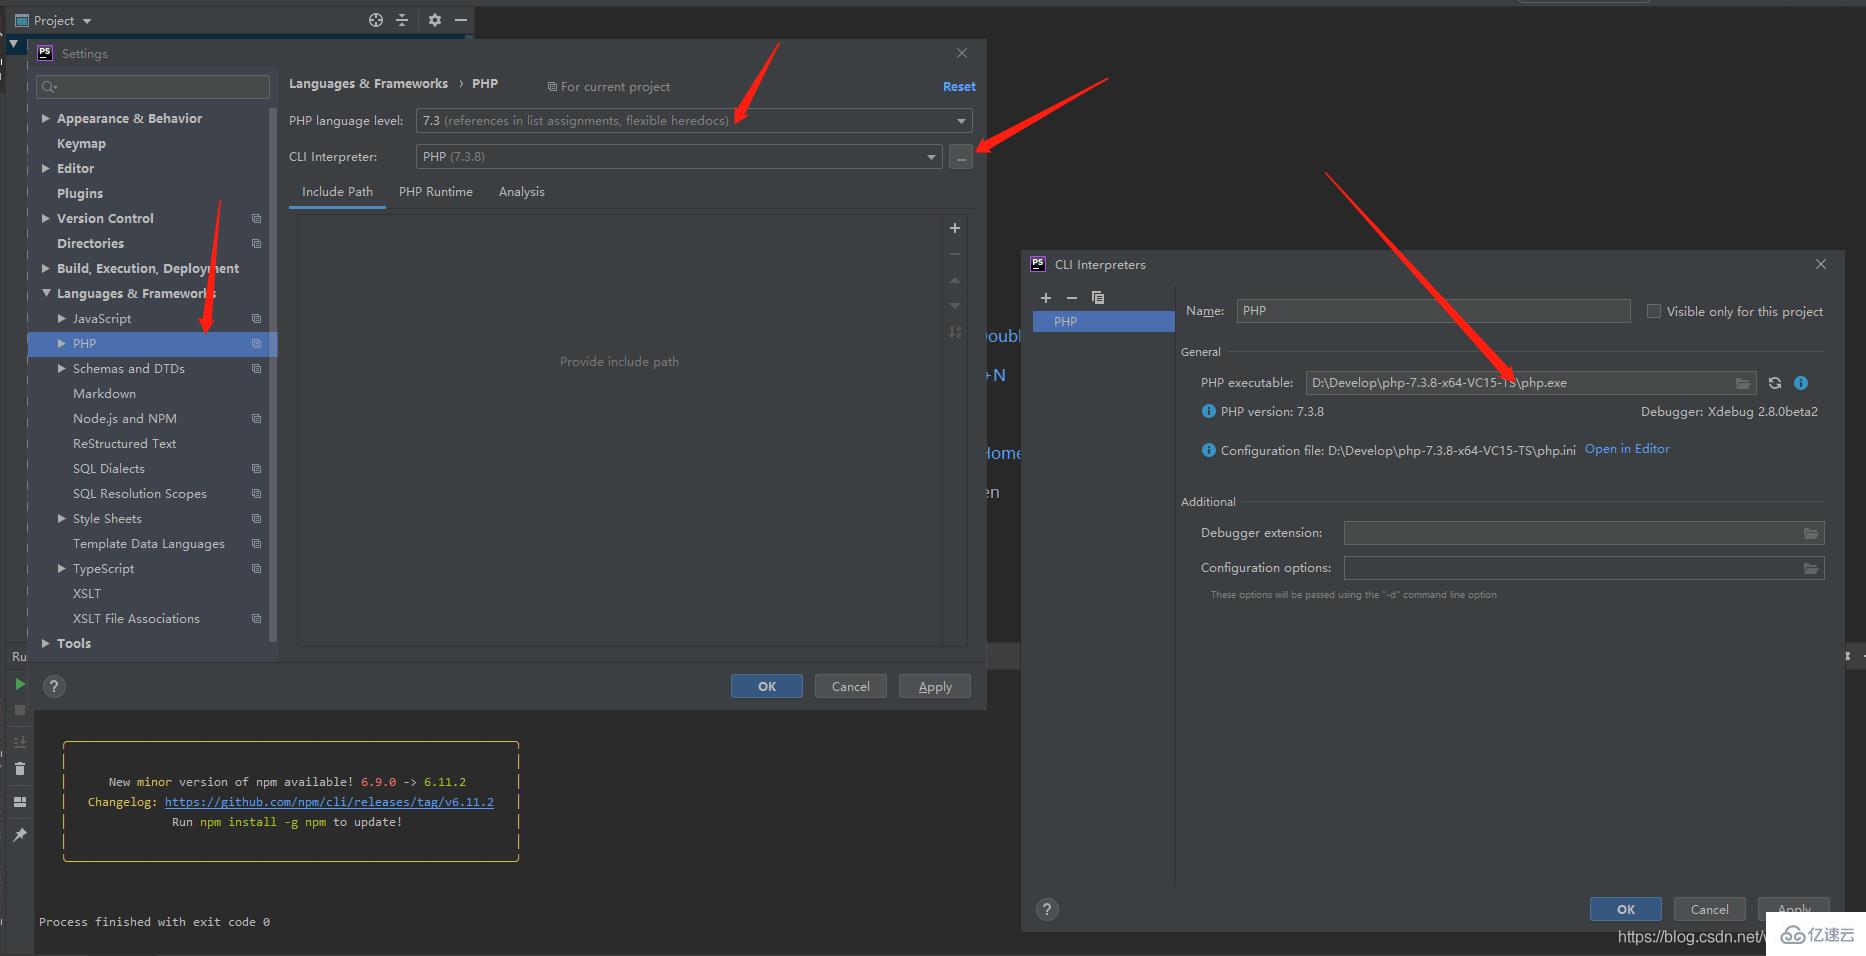Reload PHP executable info with refresh icon

(x=1775, y=383)
